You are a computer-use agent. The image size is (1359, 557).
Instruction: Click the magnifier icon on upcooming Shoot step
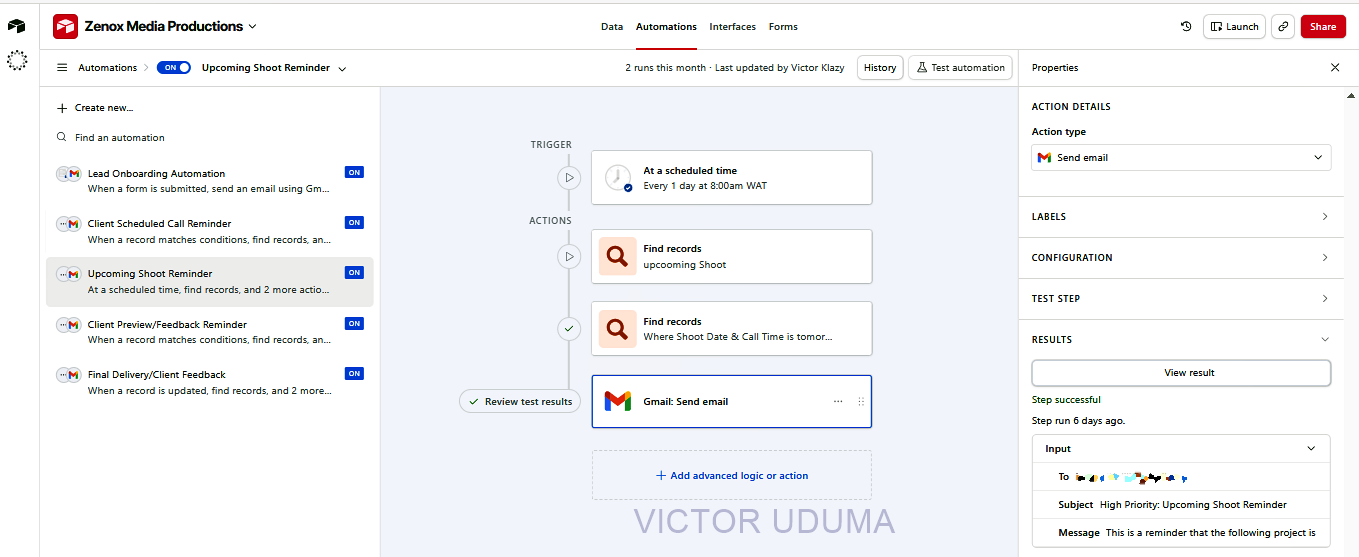coord(618,257)
